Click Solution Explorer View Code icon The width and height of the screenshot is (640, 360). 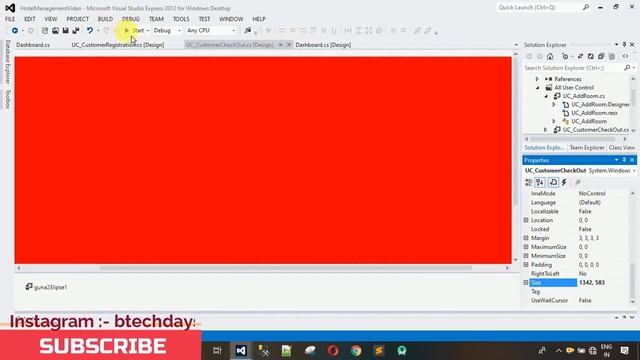coord(626,56)
